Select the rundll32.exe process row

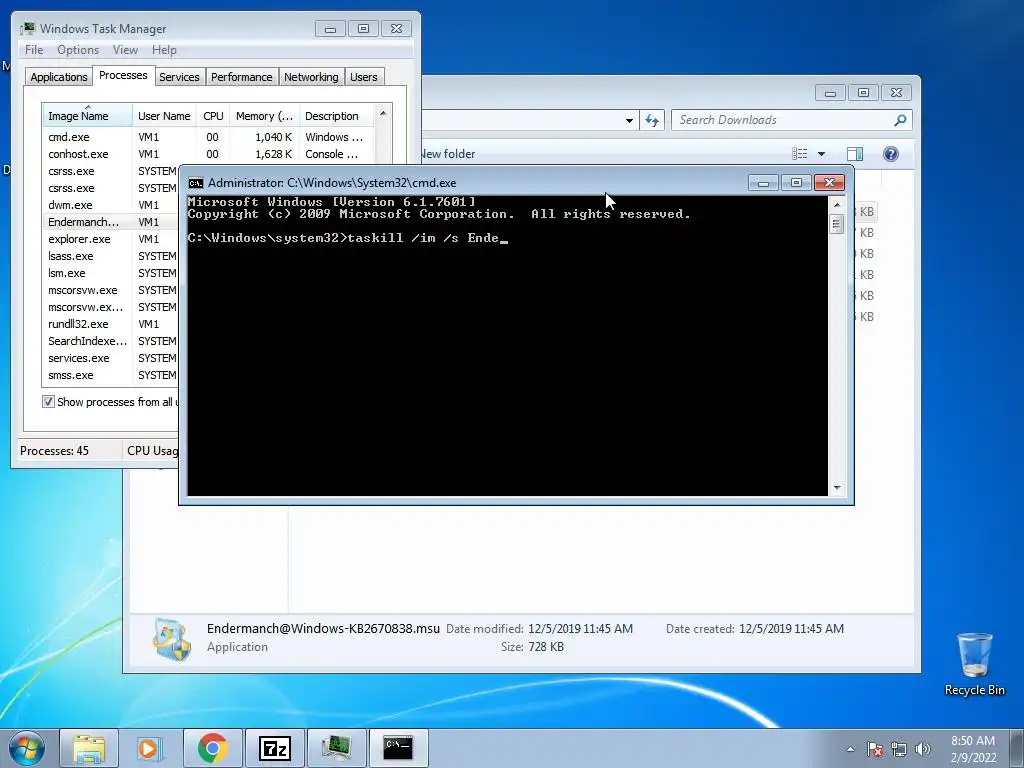point(110,324)
